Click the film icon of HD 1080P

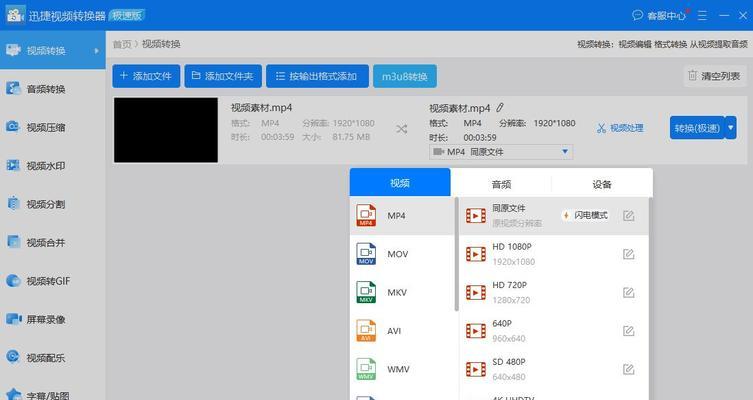(x=476, y=254)
